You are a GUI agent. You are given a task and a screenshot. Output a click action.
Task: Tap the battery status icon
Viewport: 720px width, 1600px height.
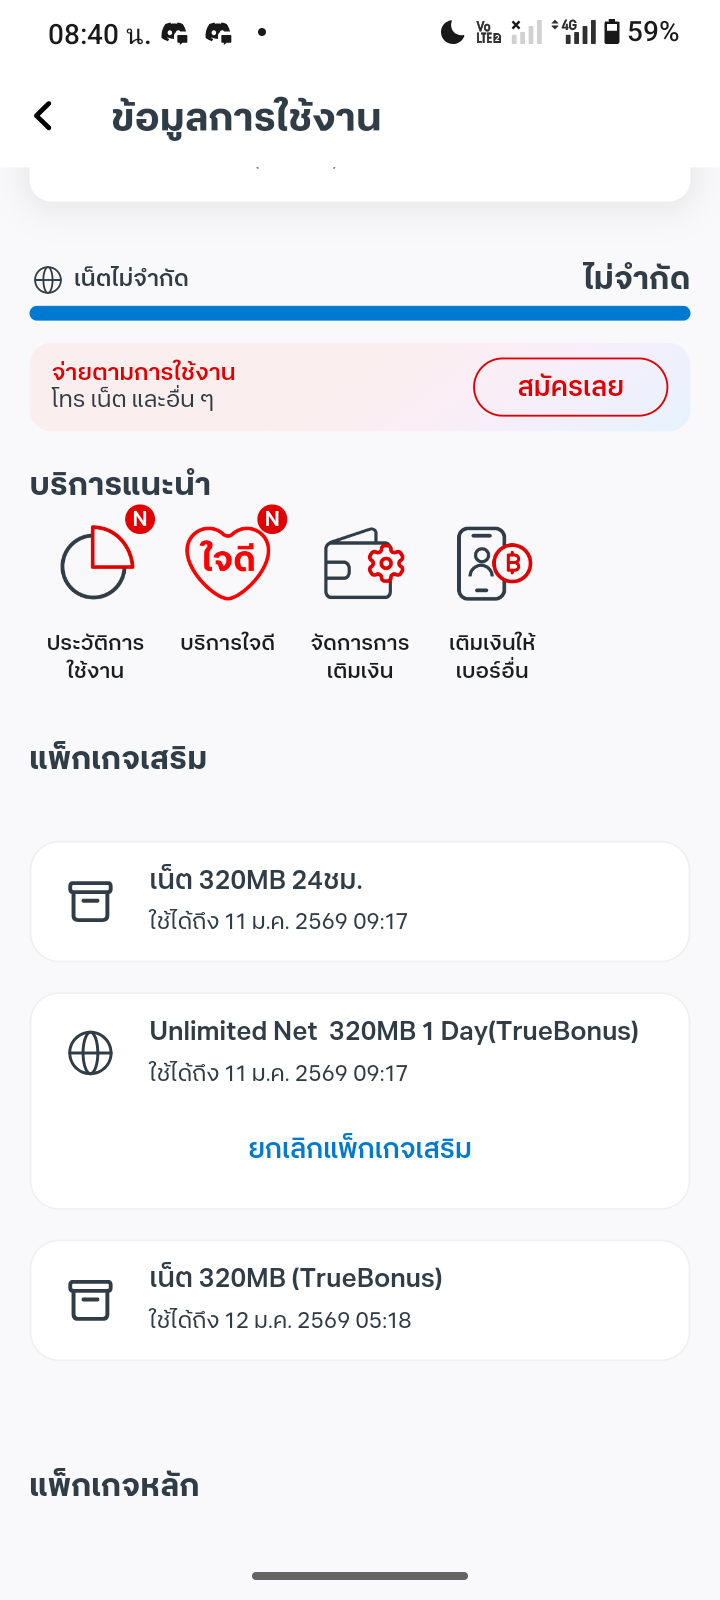612,32
